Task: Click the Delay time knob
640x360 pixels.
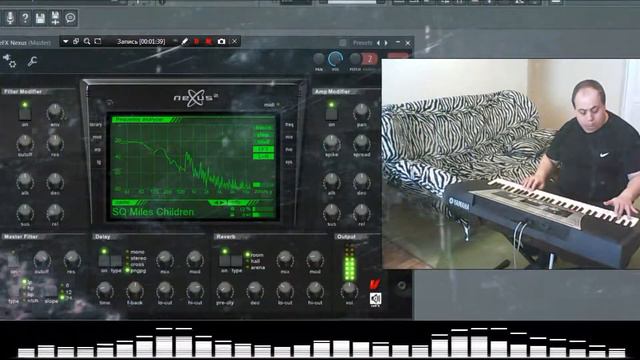Action: click(x=104, y=291)
